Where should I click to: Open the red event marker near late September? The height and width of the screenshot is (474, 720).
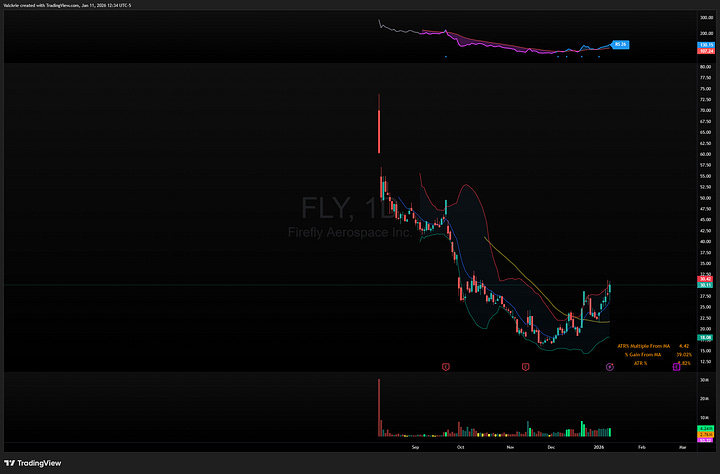tap(445, 367)
